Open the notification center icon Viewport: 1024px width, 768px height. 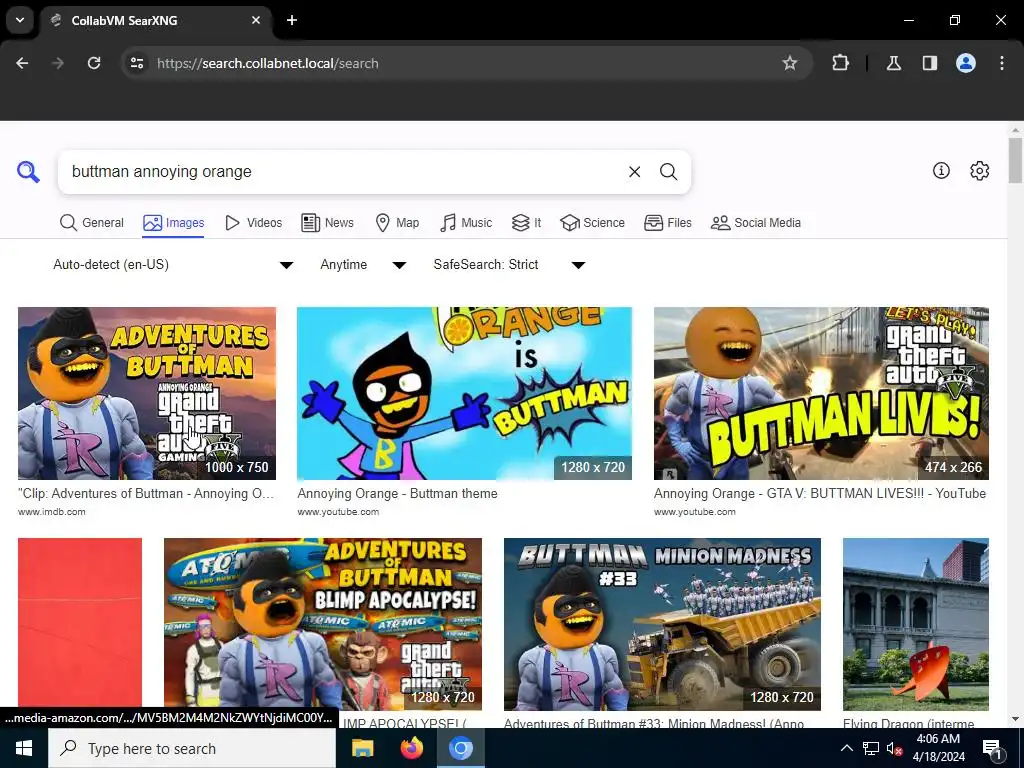click(x=992, y=748)
